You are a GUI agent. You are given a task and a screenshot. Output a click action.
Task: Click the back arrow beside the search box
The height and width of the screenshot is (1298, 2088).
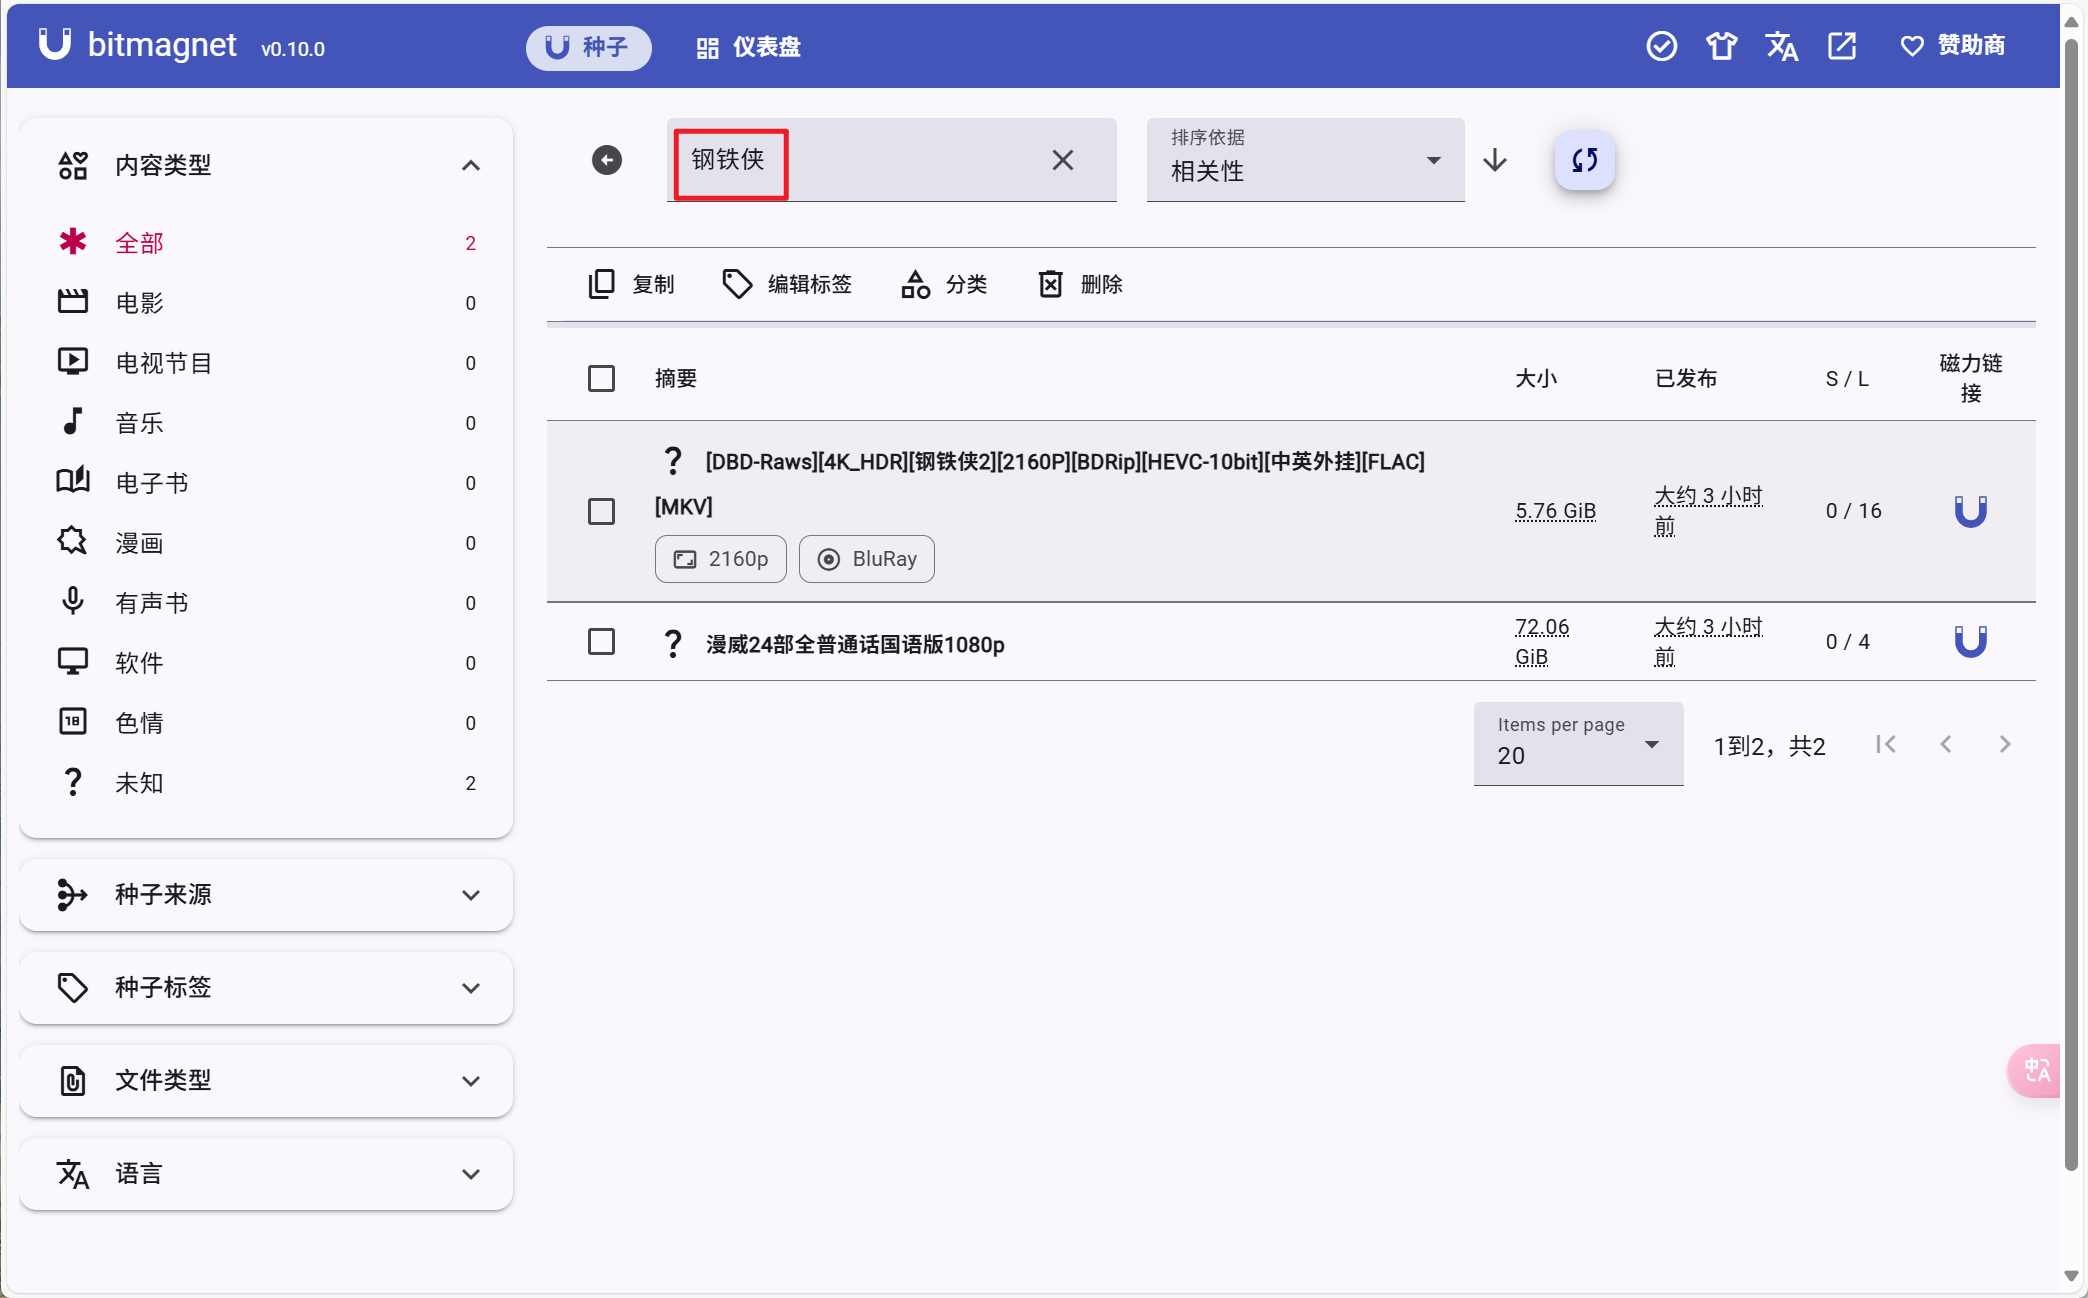coord(606,160)
